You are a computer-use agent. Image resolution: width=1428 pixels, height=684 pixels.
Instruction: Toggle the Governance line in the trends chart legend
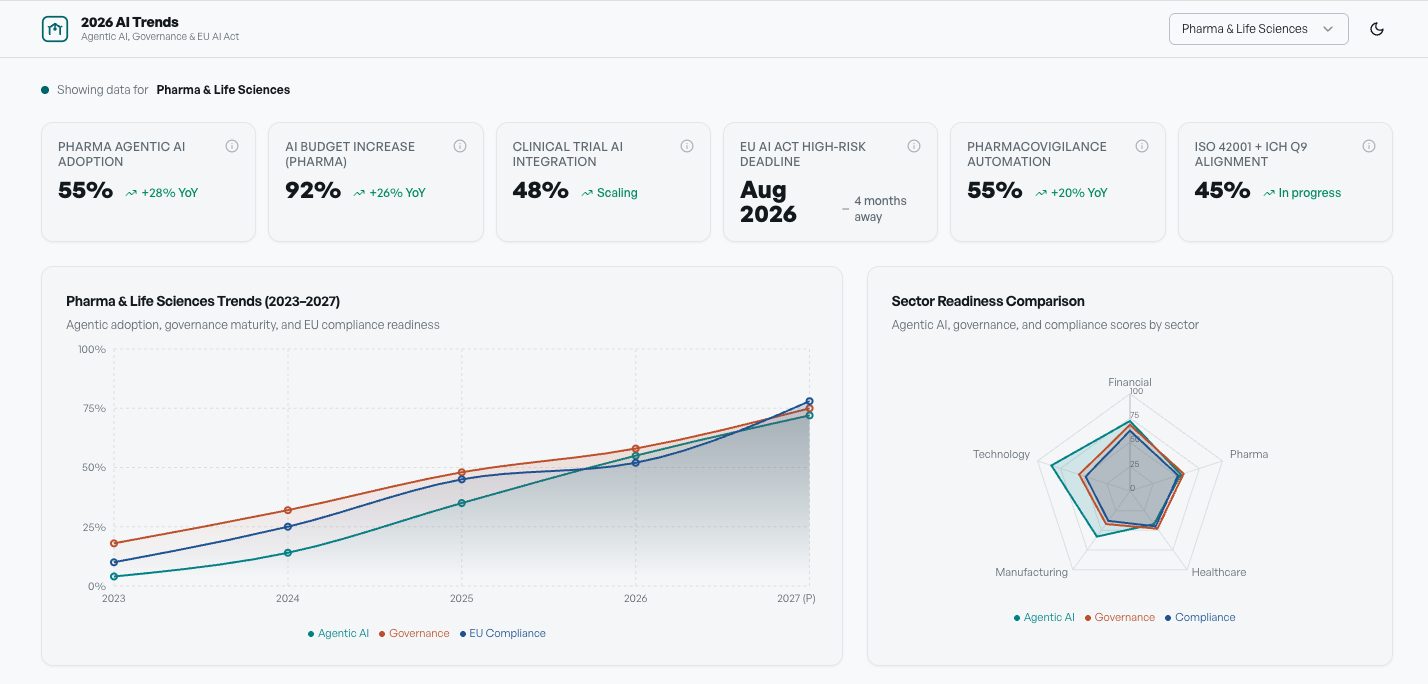413,633
